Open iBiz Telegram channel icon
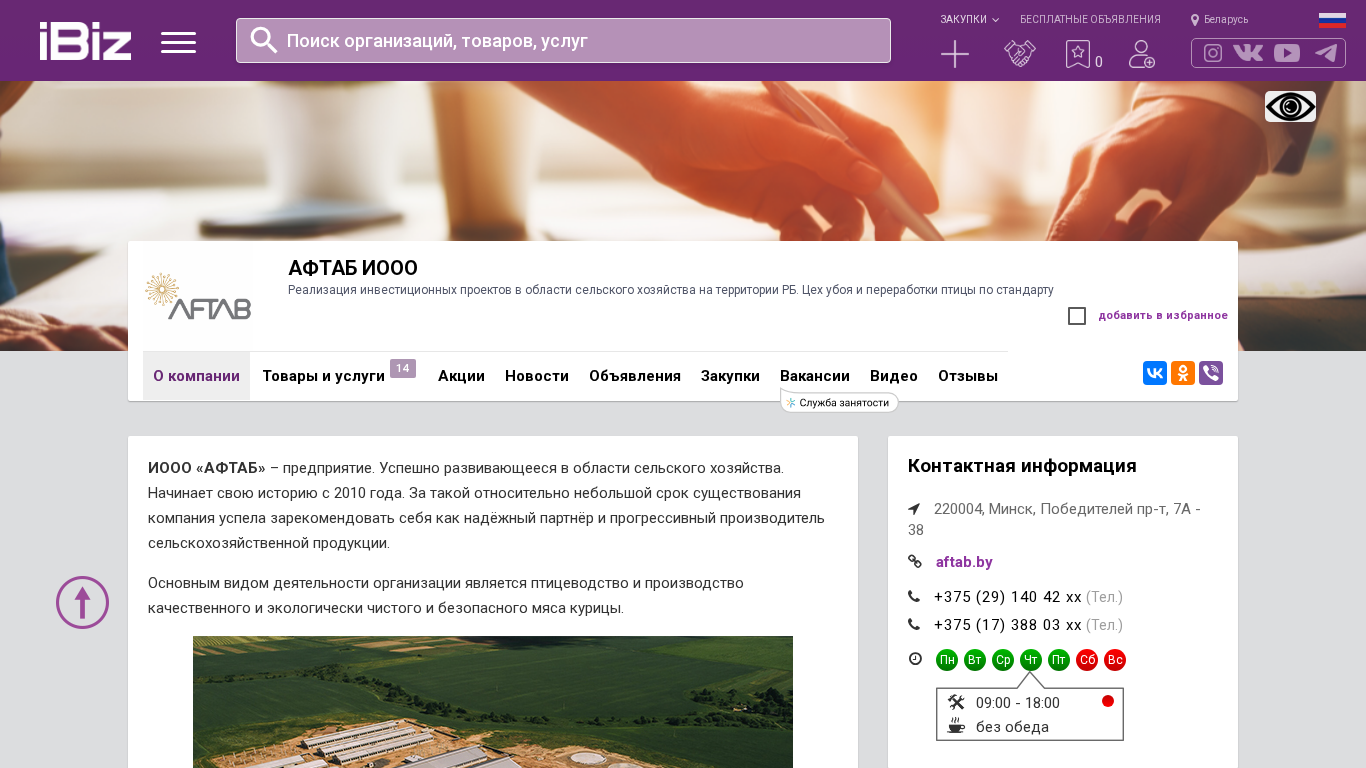 [1326, 53]
